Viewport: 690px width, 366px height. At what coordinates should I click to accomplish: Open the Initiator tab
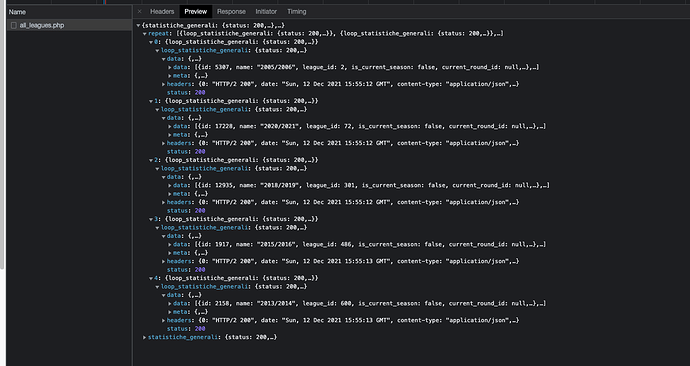[x=266, y=11]
